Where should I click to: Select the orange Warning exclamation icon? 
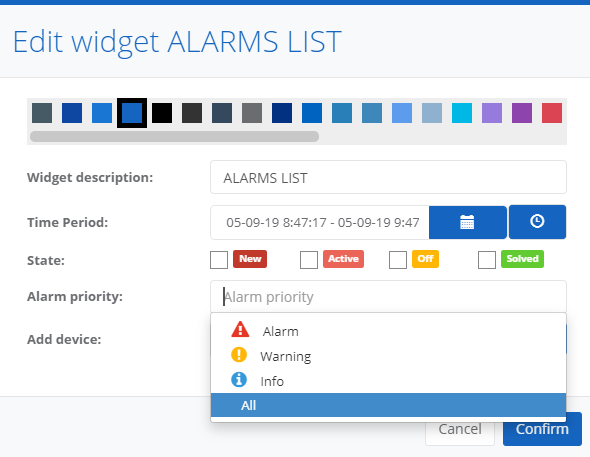pos(239,355)
